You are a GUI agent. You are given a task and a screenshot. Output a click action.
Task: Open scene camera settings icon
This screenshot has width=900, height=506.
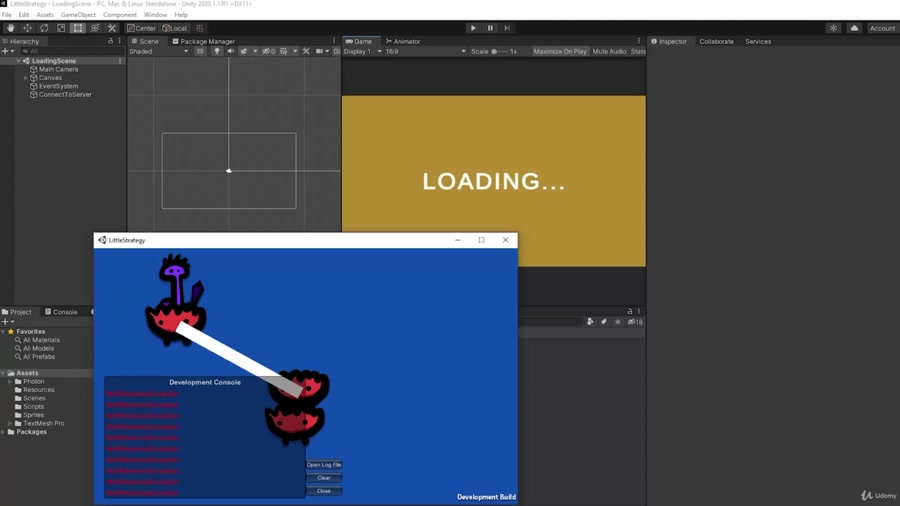319,51
